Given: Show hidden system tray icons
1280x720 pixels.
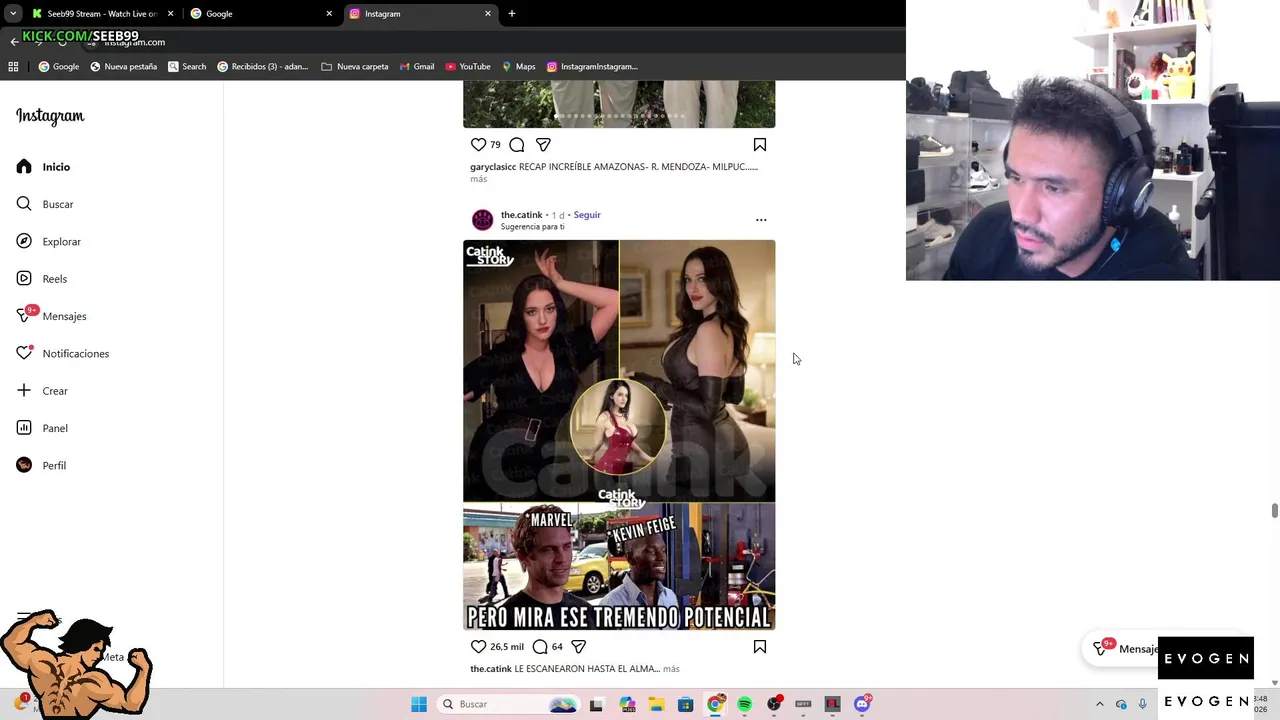Looking at the screenshot, I should [1100, 704].
